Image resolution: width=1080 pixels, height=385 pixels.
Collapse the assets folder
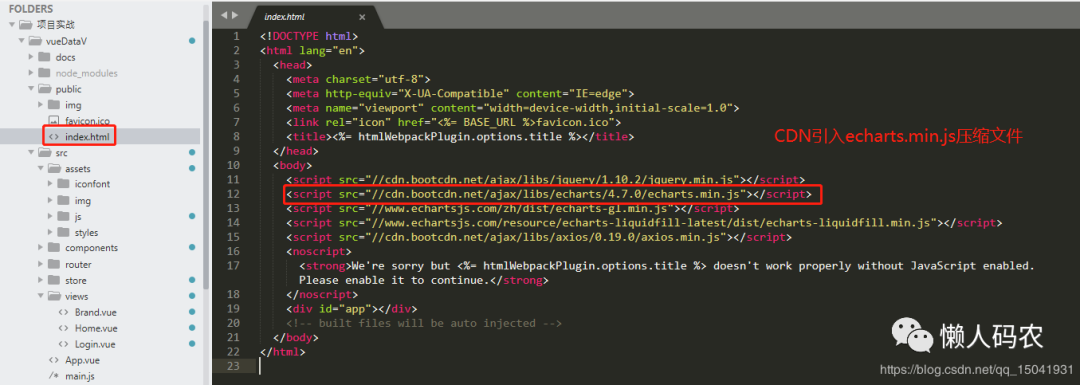click(x=41, y=168)
